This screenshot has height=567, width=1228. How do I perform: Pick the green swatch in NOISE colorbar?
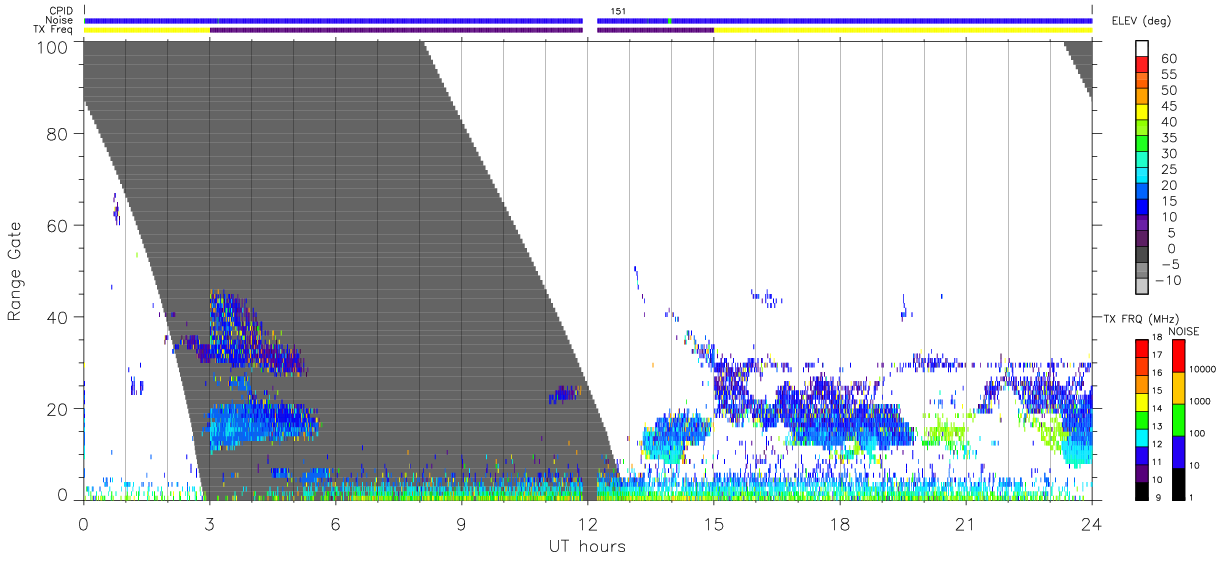coord(1178,420)
